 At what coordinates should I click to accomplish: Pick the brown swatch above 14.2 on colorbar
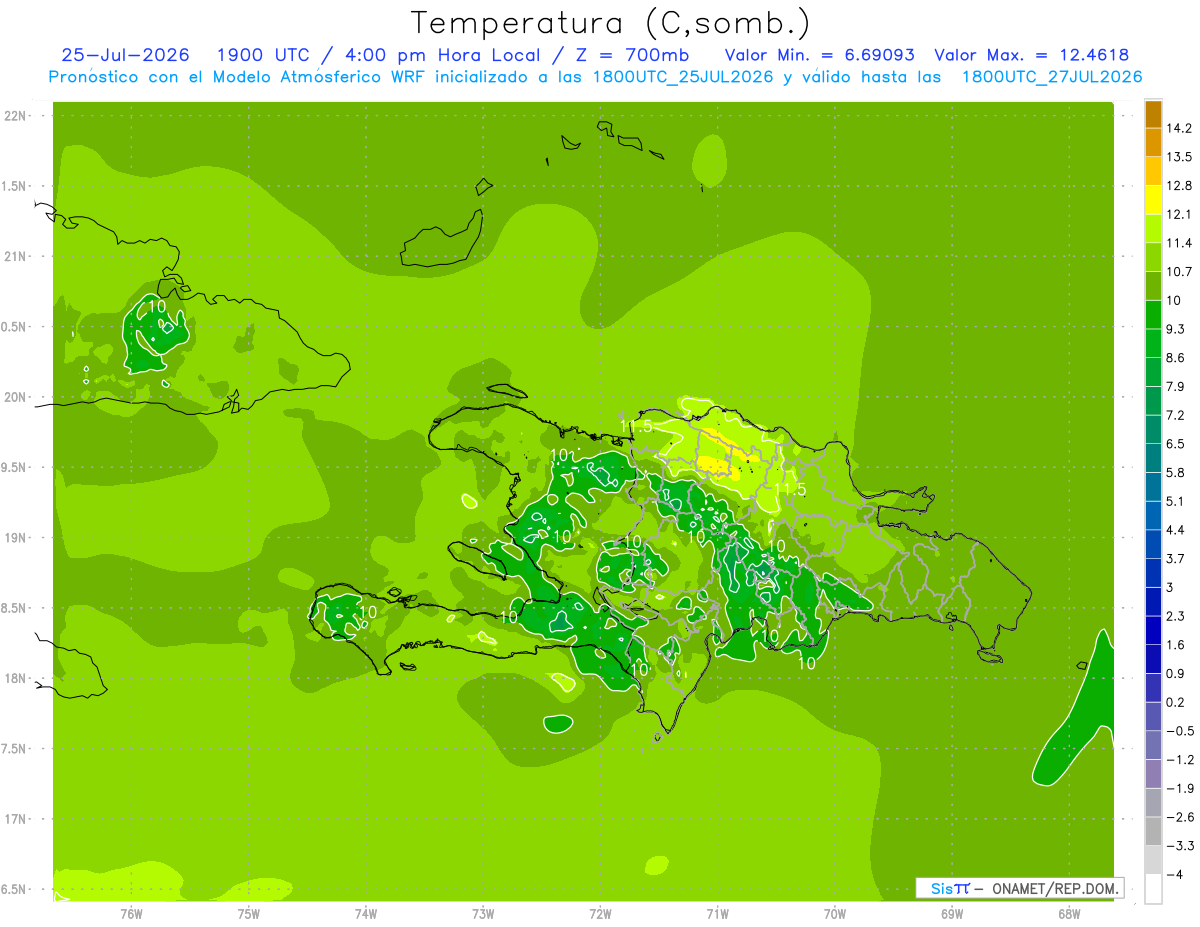(1153, 114)
